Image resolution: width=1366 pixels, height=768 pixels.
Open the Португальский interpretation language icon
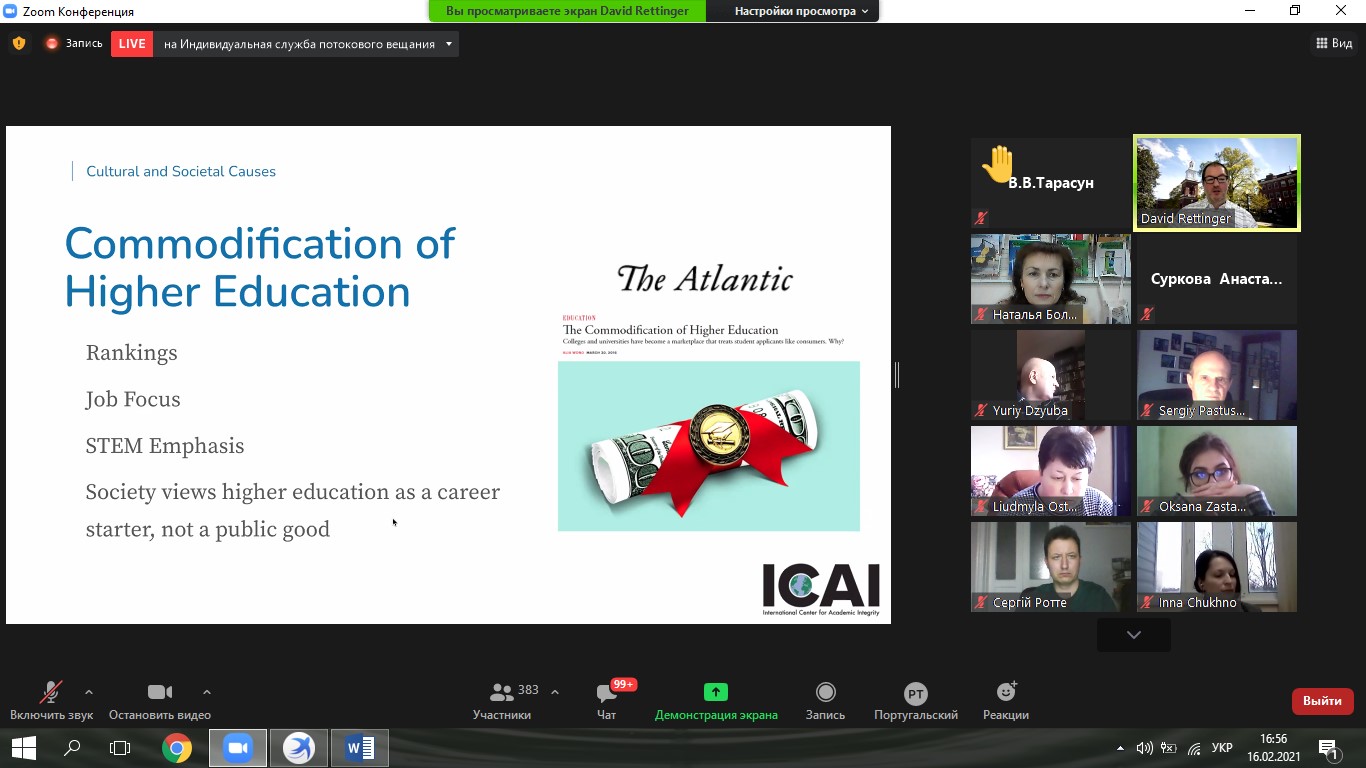coord(915,694)
